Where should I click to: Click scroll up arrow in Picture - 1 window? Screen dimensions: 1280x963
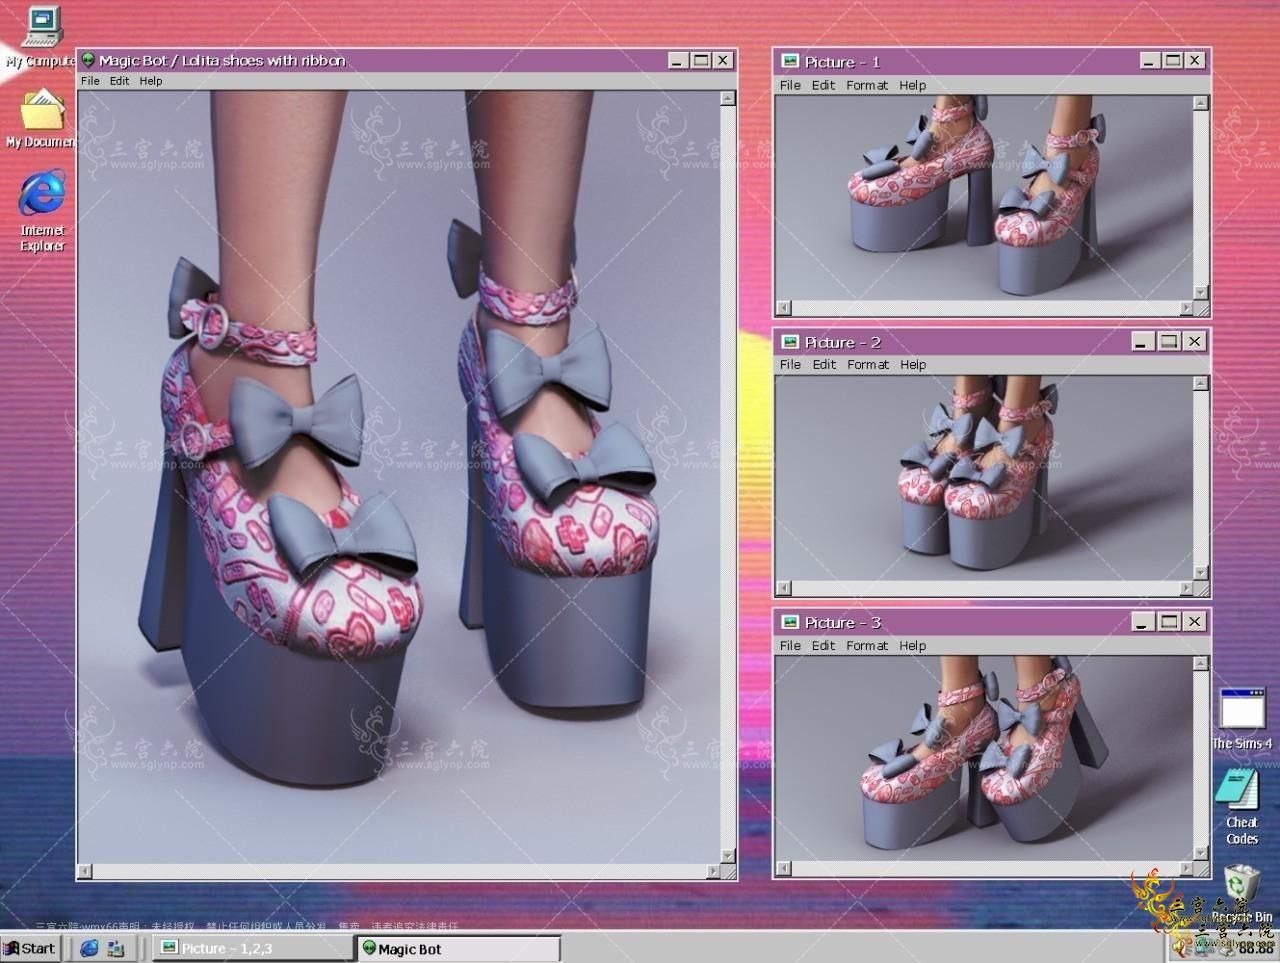1201,102
